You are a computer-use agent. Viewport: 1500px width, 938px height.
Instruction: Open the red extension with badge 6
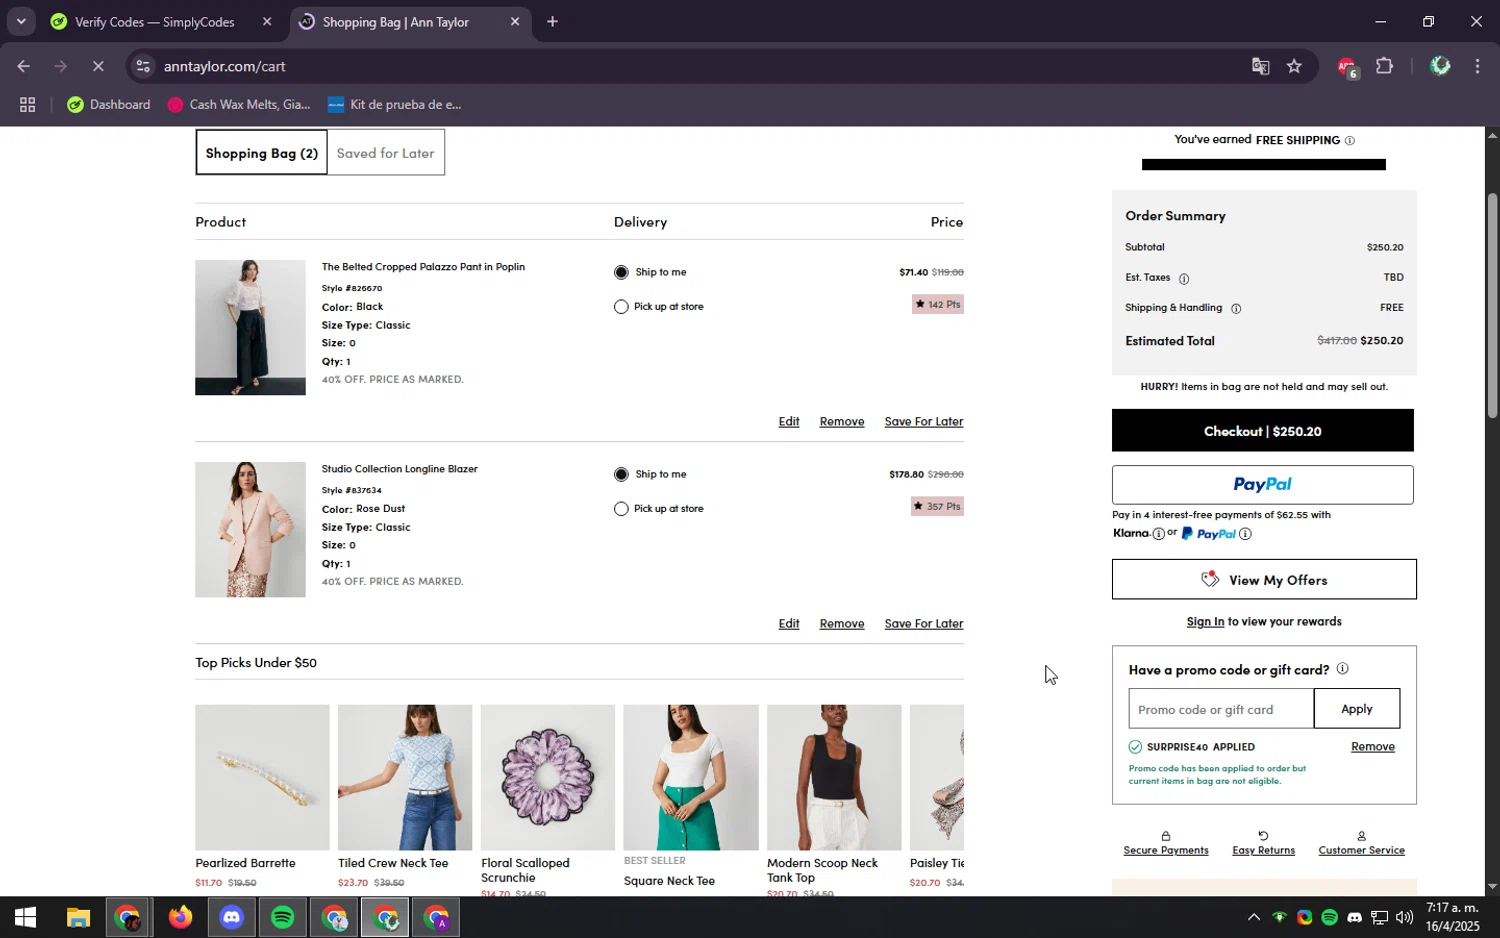1346,67
